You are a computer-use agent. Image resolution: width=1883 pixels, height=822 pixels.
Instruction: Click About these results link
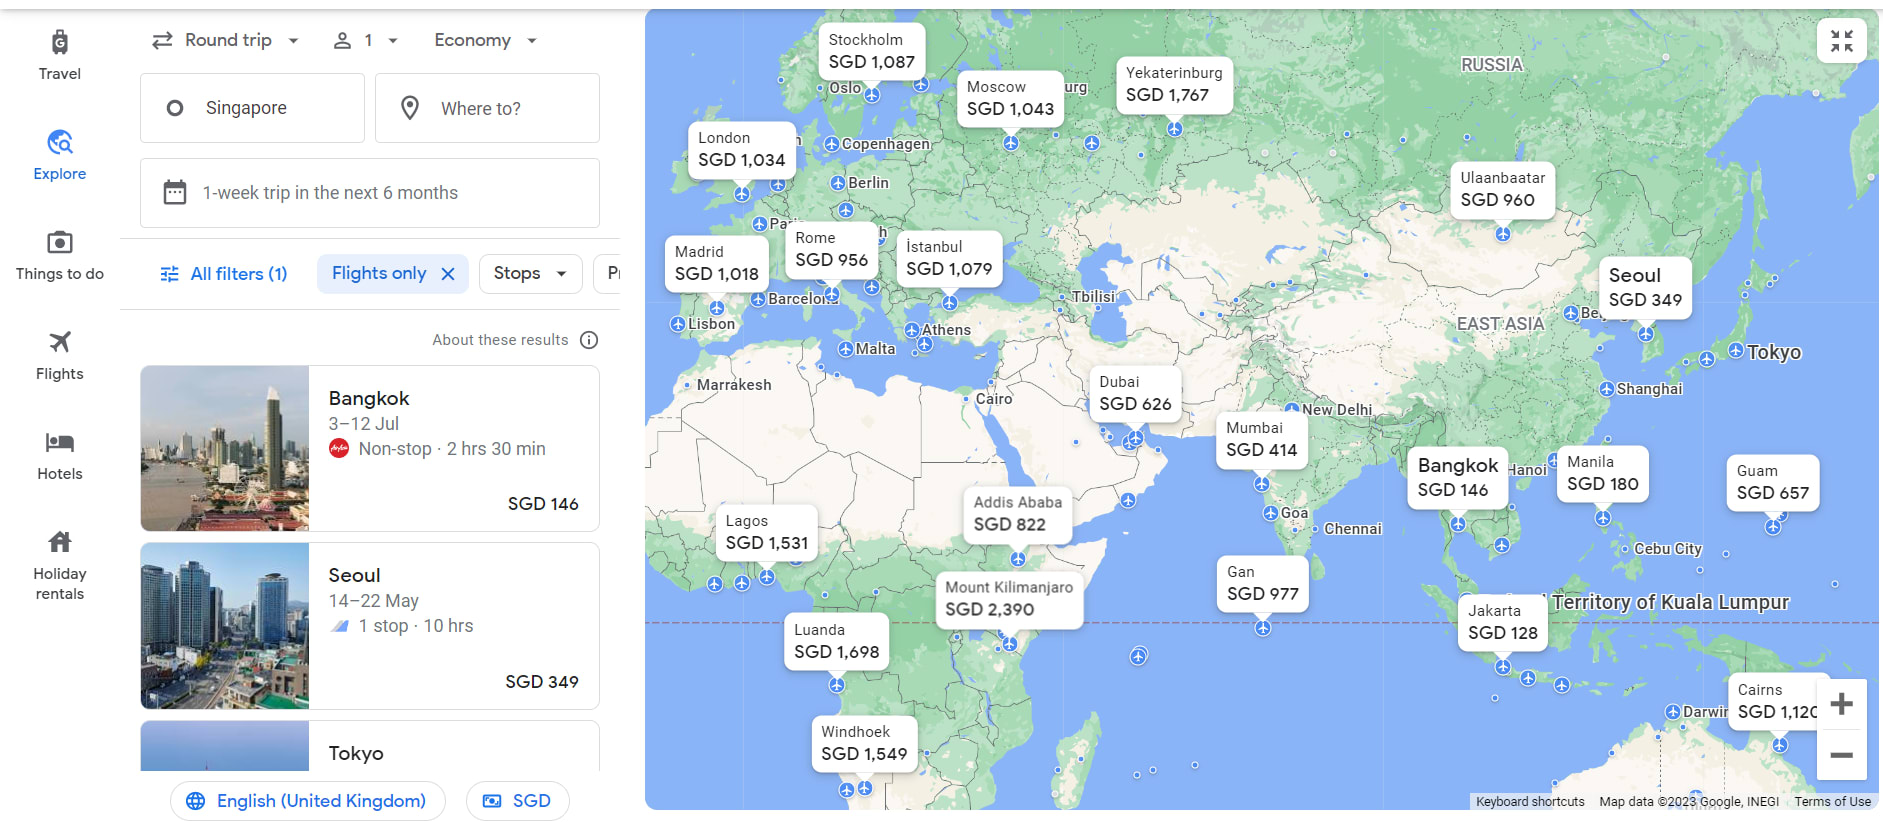pos(500,340)
